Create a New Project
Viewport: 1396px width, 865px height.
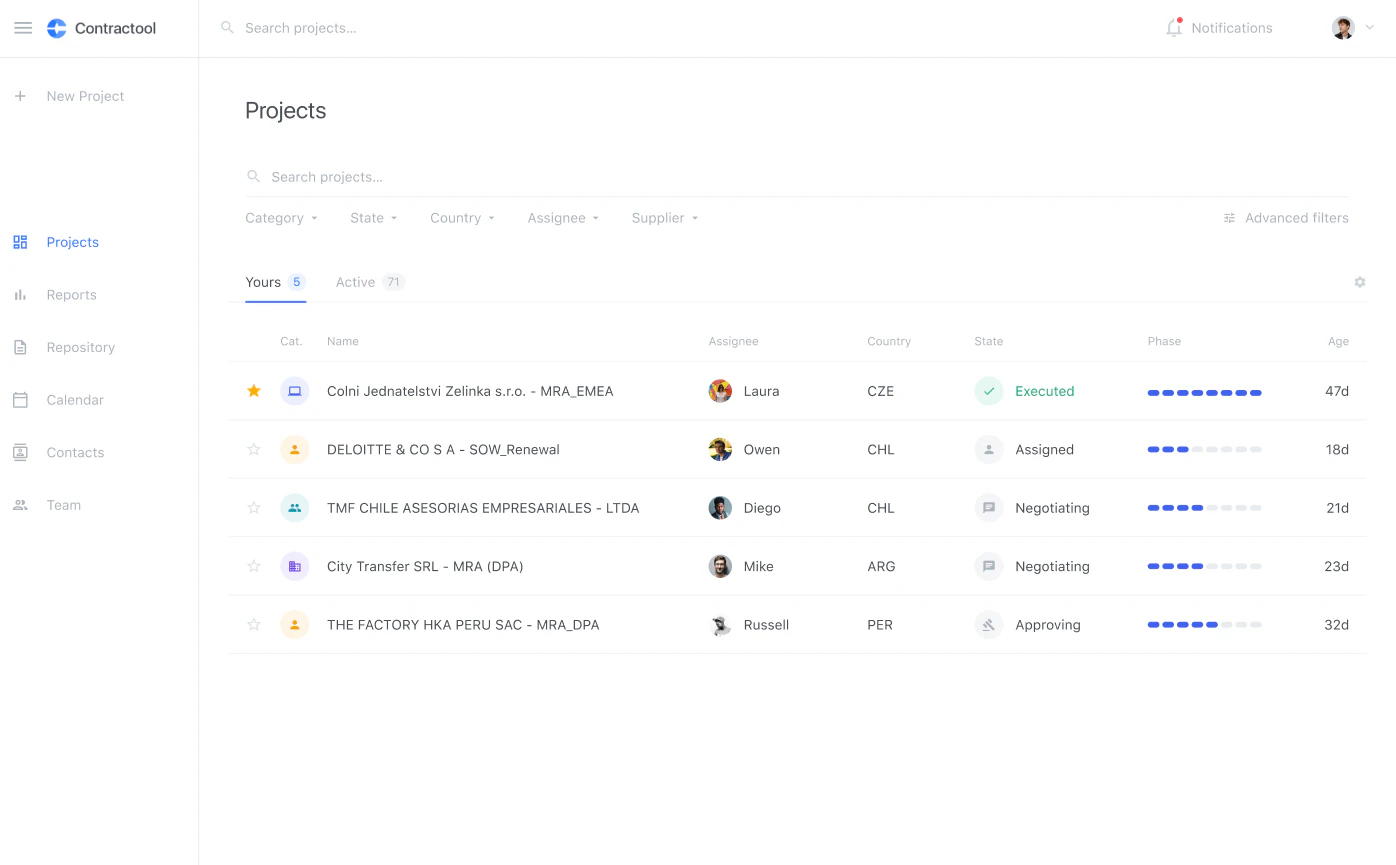(84, 95)
